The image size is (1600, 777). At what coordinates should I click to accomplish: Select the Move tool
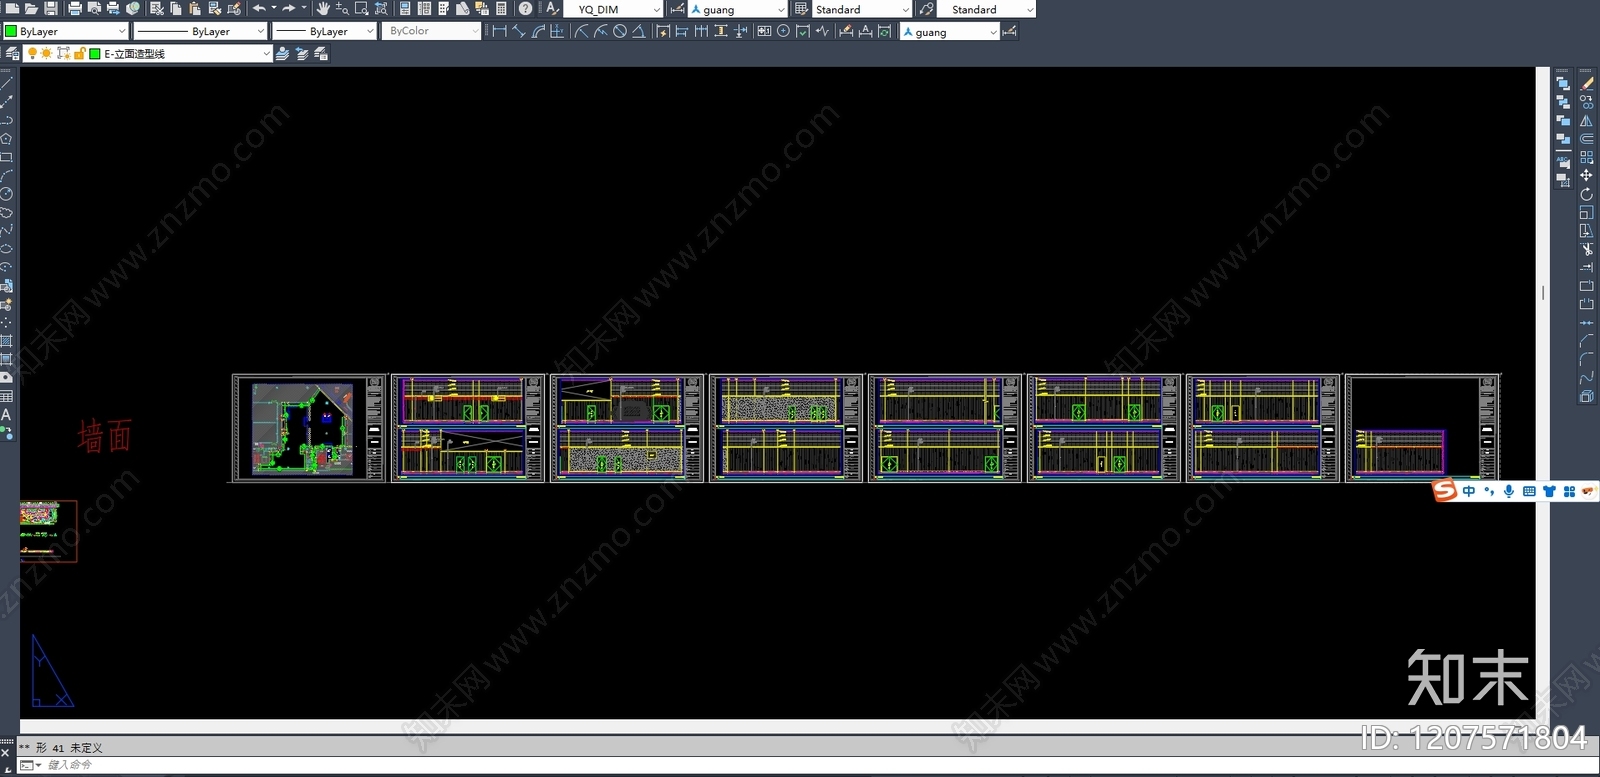click(x=1587, y=175)
